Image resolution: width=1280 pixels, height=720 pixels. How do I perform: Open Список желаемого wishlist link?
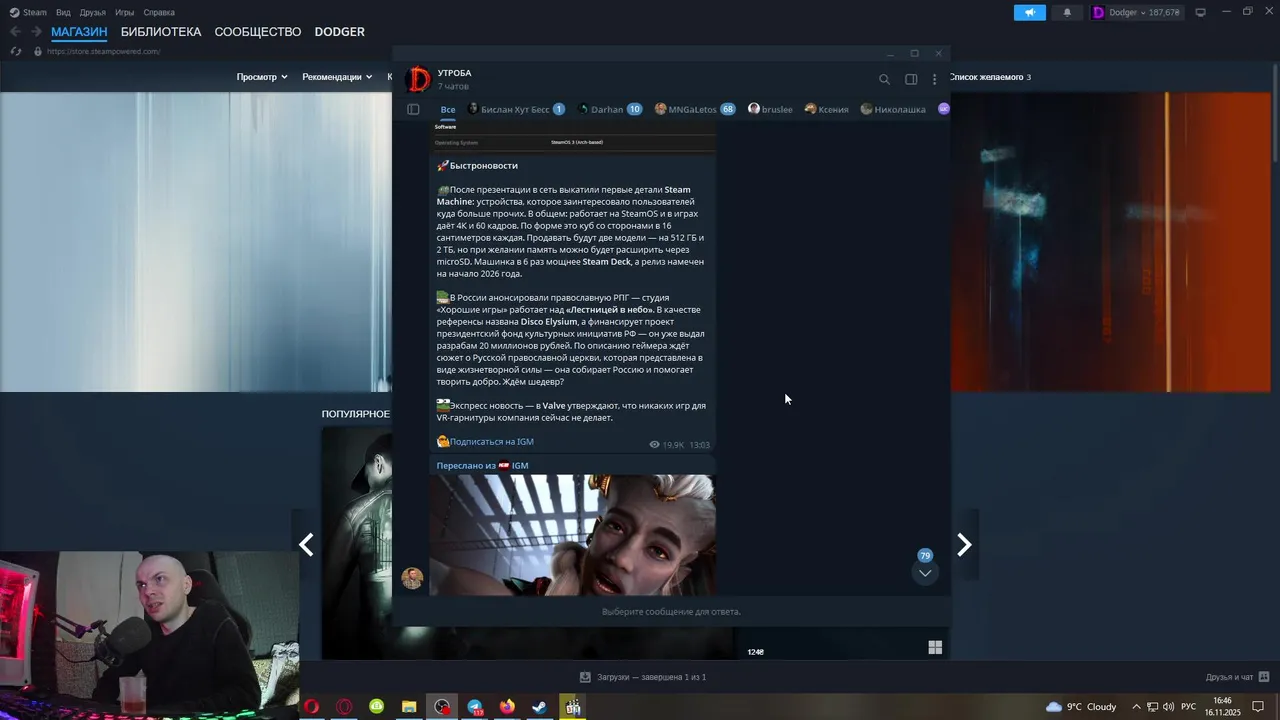[x=990, y=77]
